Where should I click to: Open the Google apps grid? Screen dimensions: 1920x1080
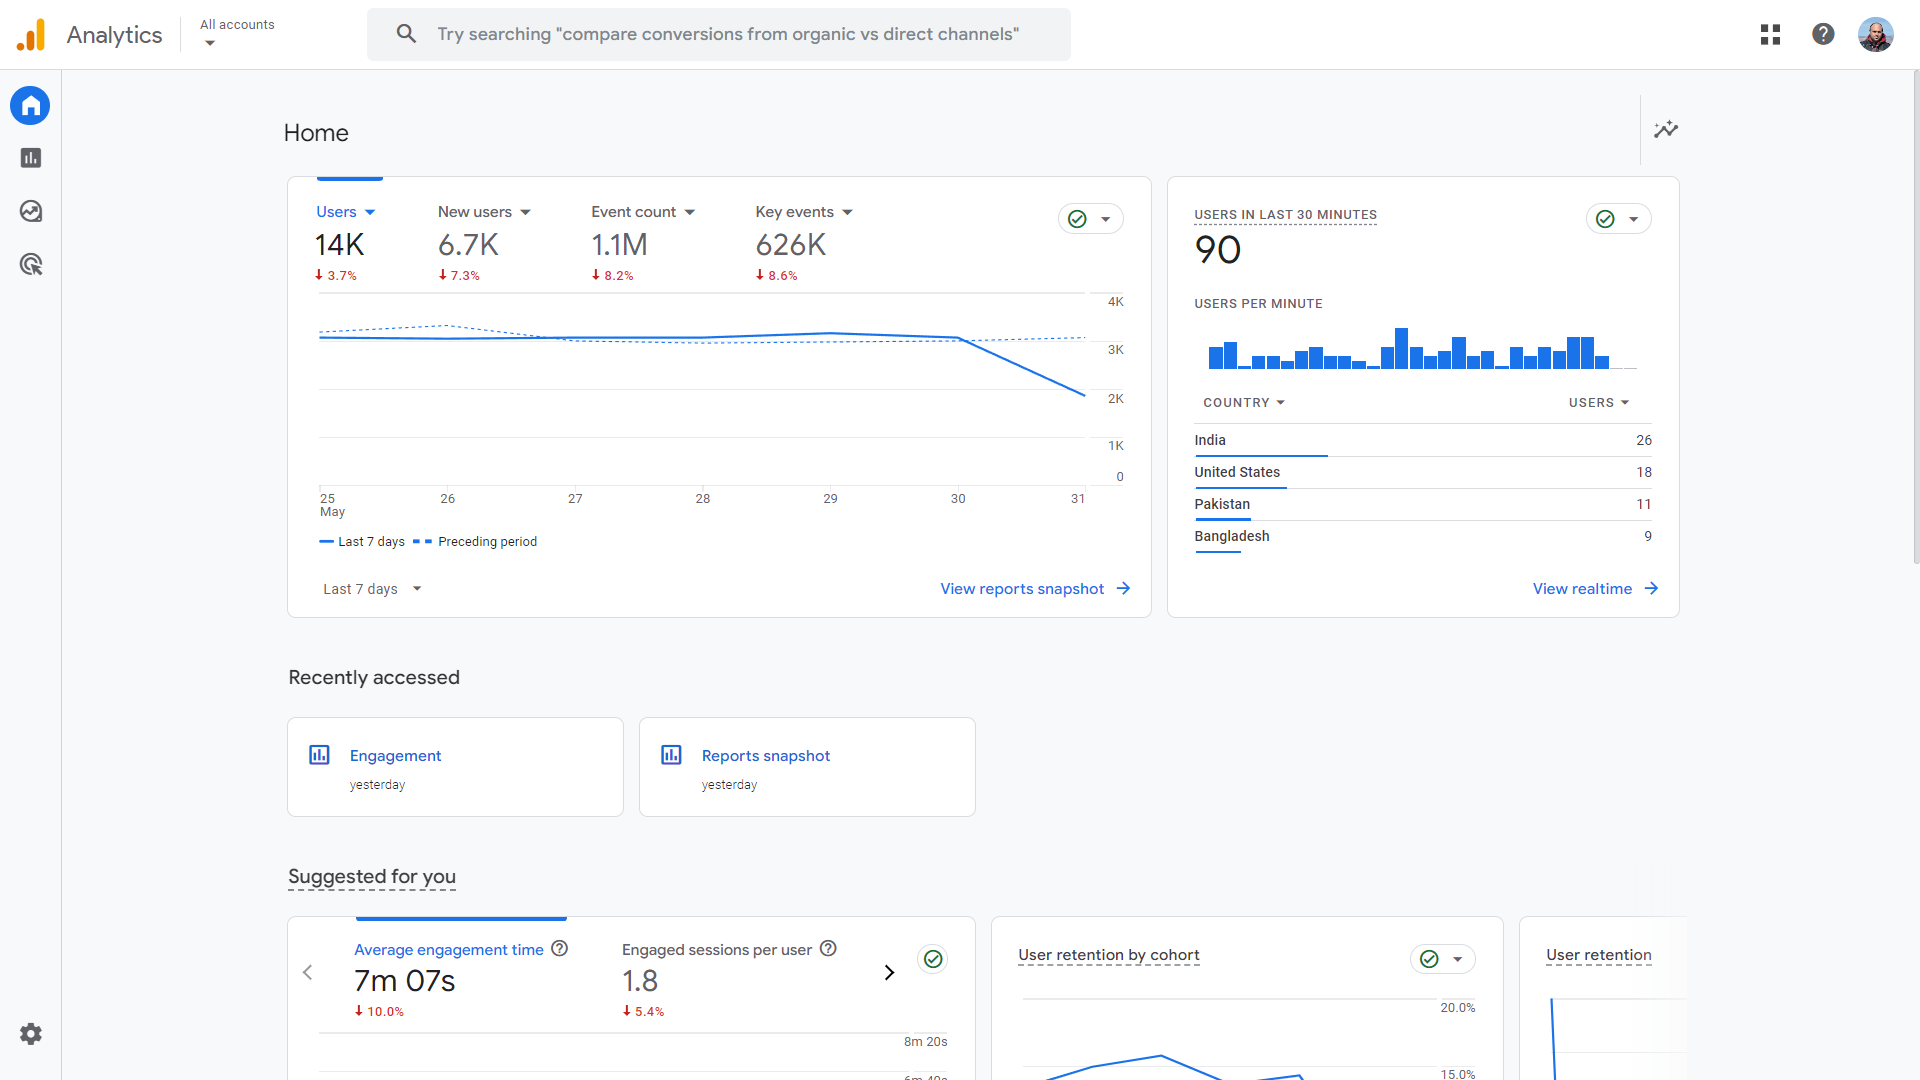1770,35
